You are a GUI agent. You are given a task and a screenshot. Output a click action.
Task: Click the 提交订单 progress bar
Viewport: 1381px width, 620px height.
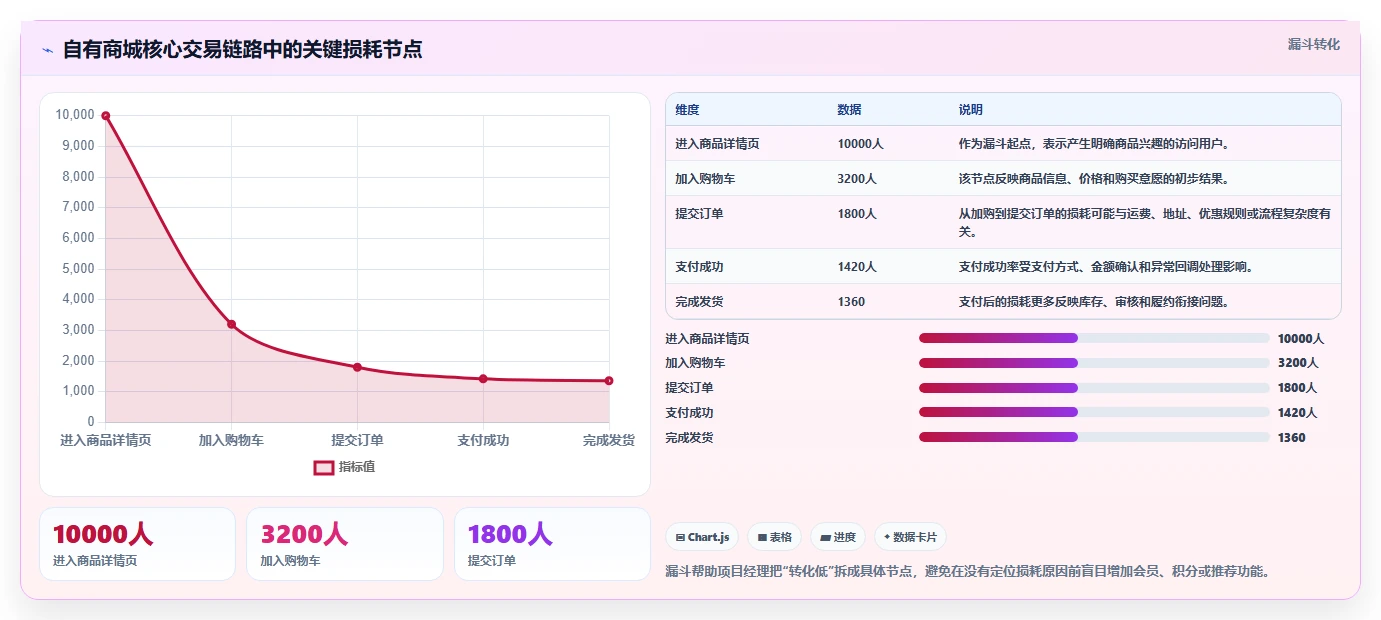pos(1094,388)
